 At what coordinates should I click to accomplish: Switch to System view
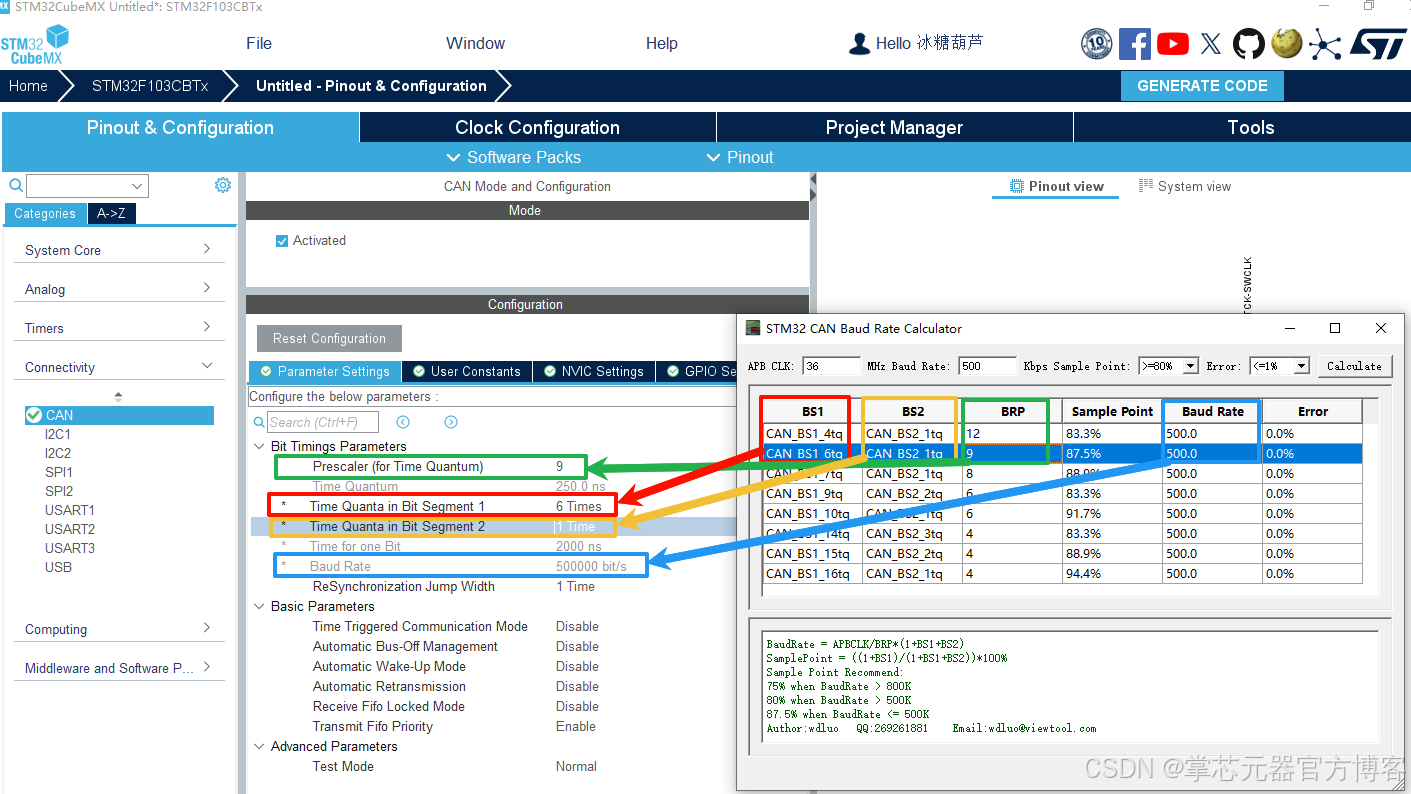point(1185,186)
